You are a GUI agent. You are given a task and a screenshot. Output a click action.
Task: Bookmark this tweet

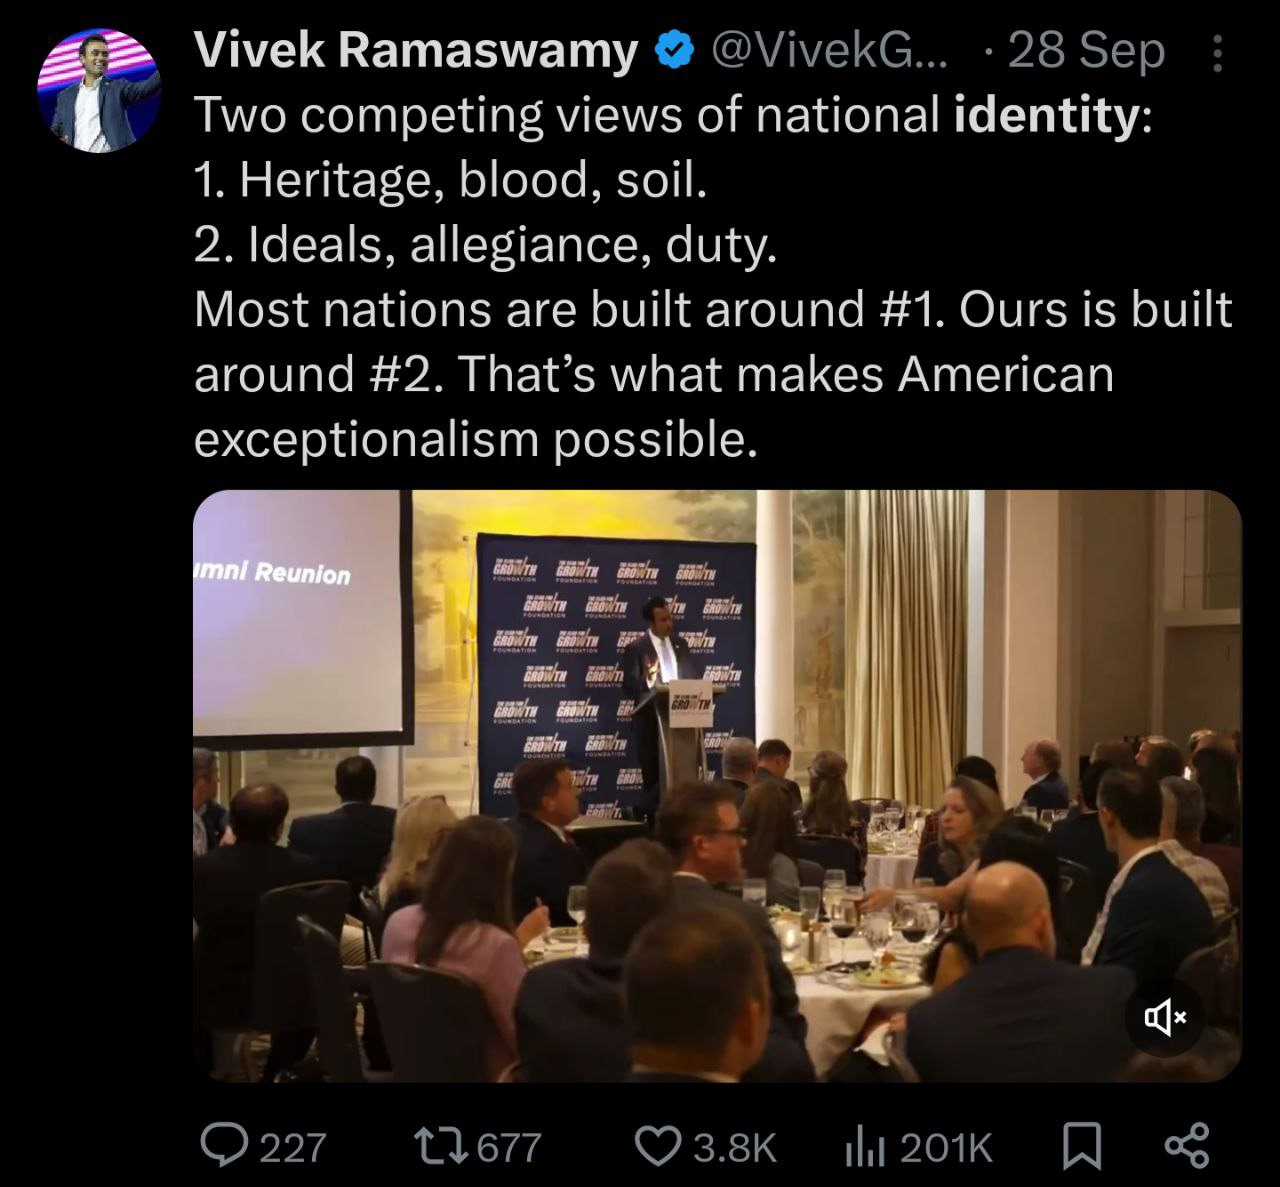click(x=1082, y=1147)
